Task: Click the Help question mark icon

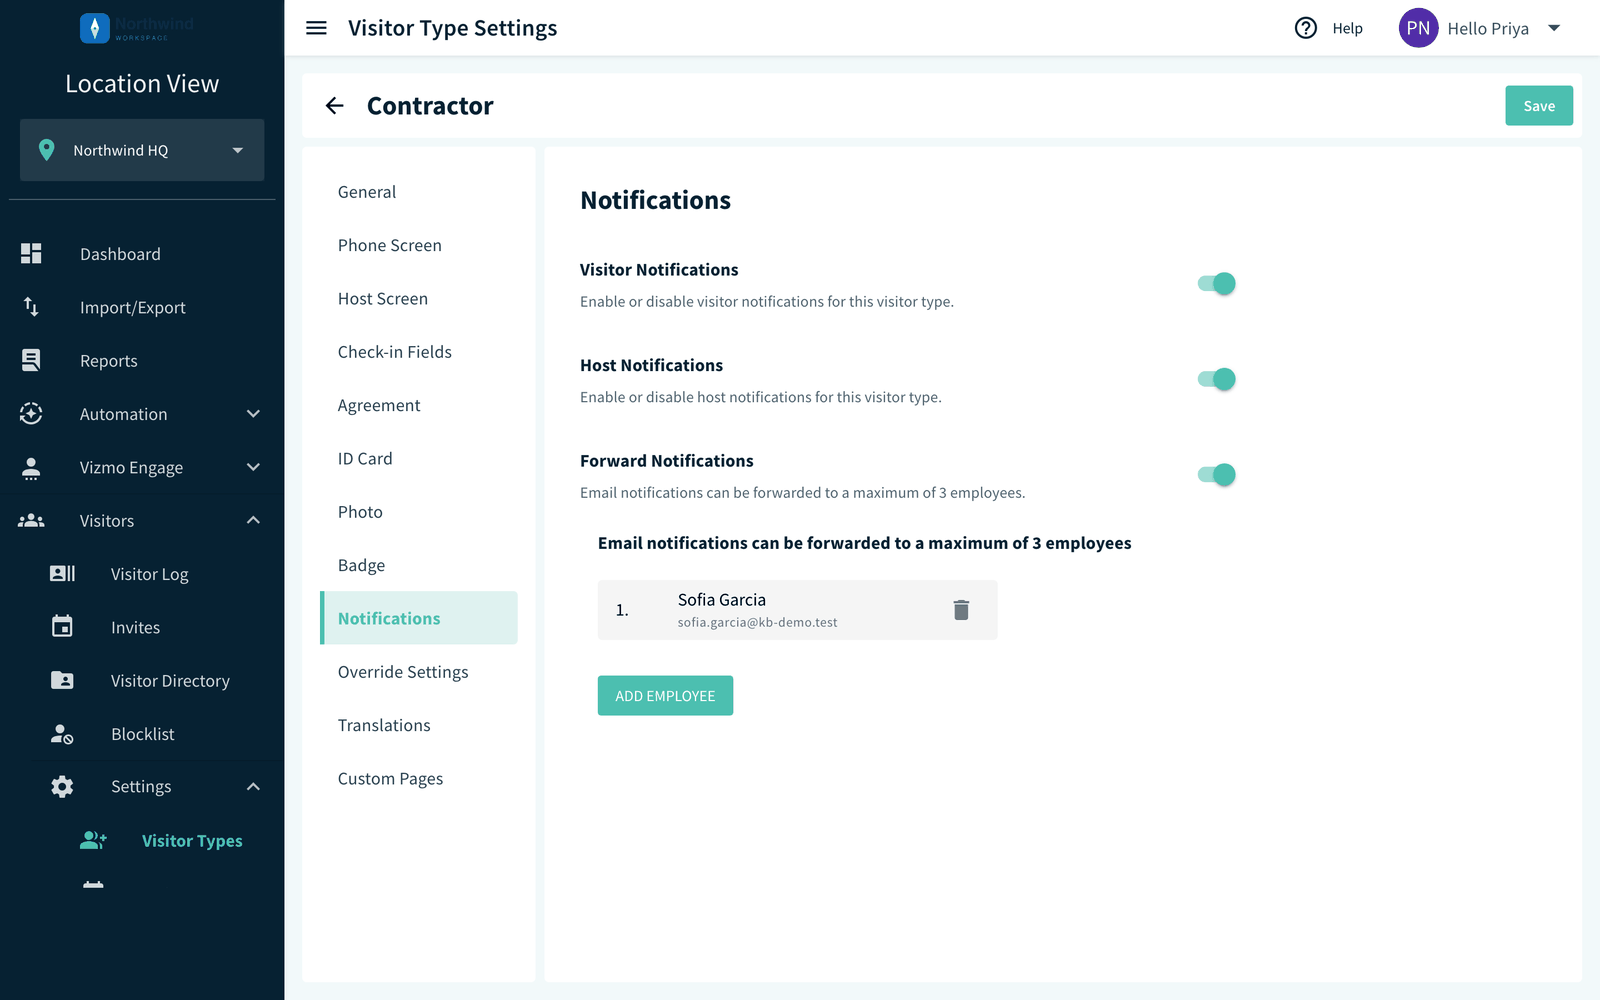Action: pyautogui.click(x=1306, y=28)
